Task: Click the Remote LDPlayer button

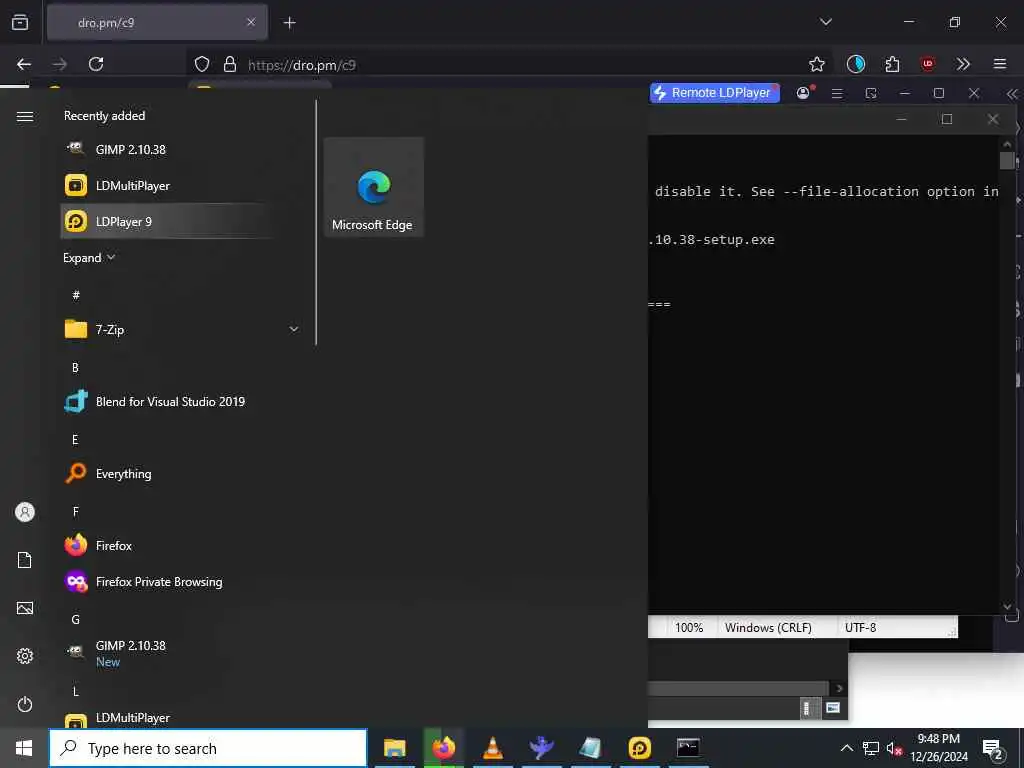Action: point(714,93)
